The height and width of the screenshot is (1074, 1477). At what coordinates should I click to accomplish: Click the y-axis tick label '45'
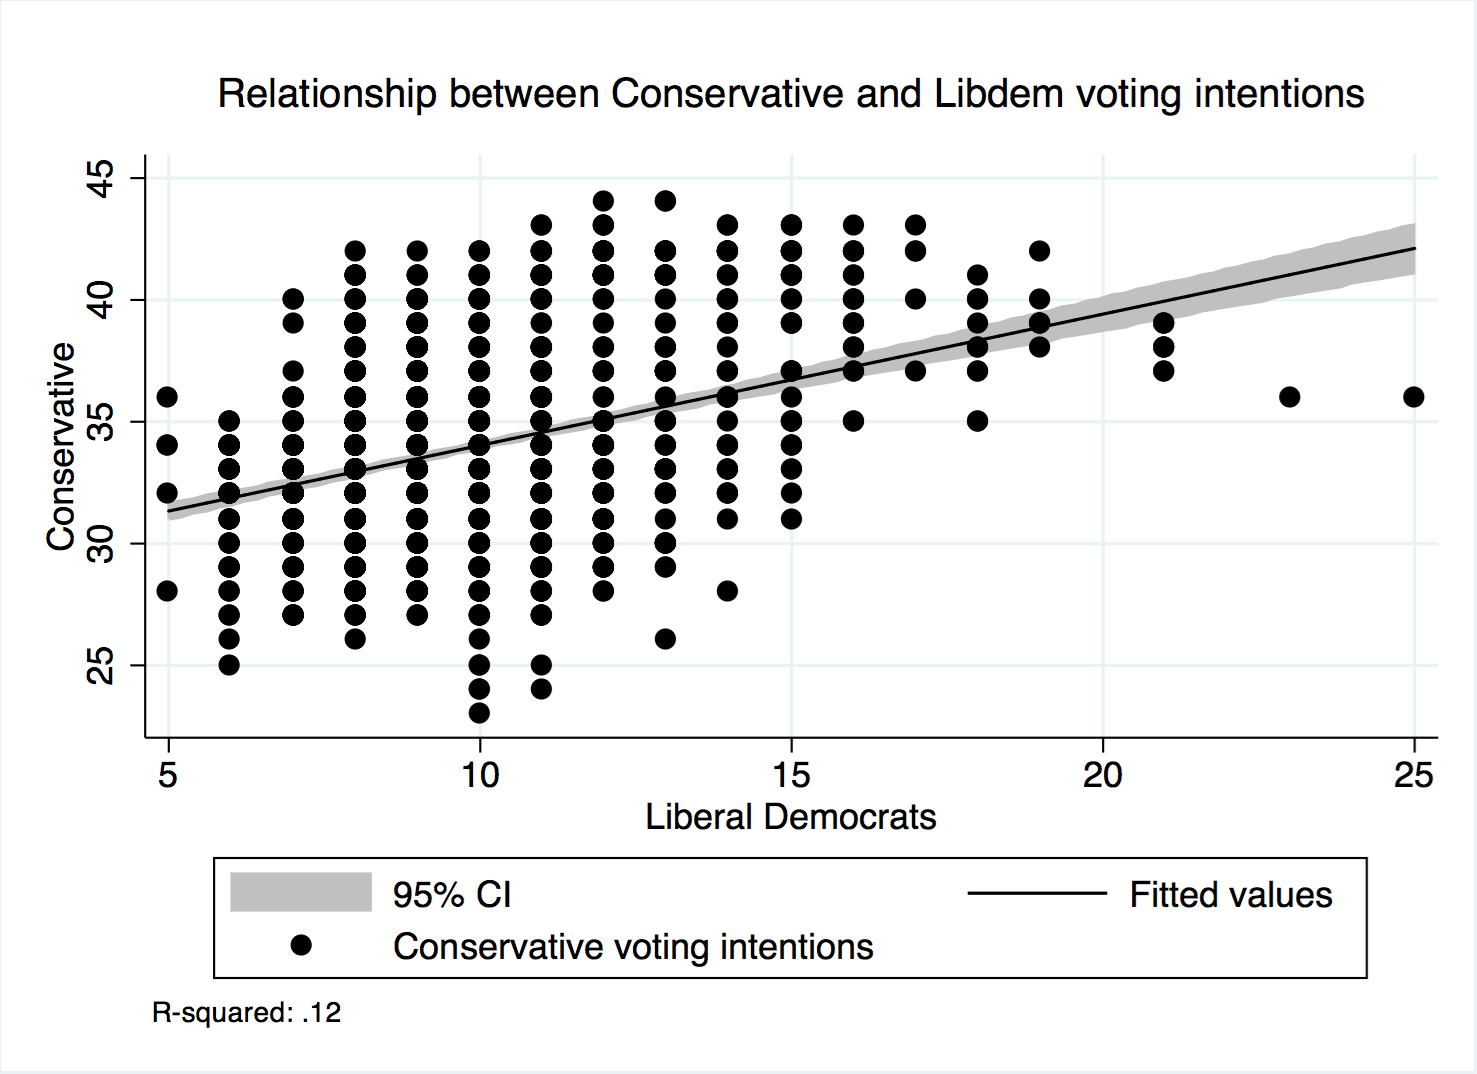click(x=101, y=179)
